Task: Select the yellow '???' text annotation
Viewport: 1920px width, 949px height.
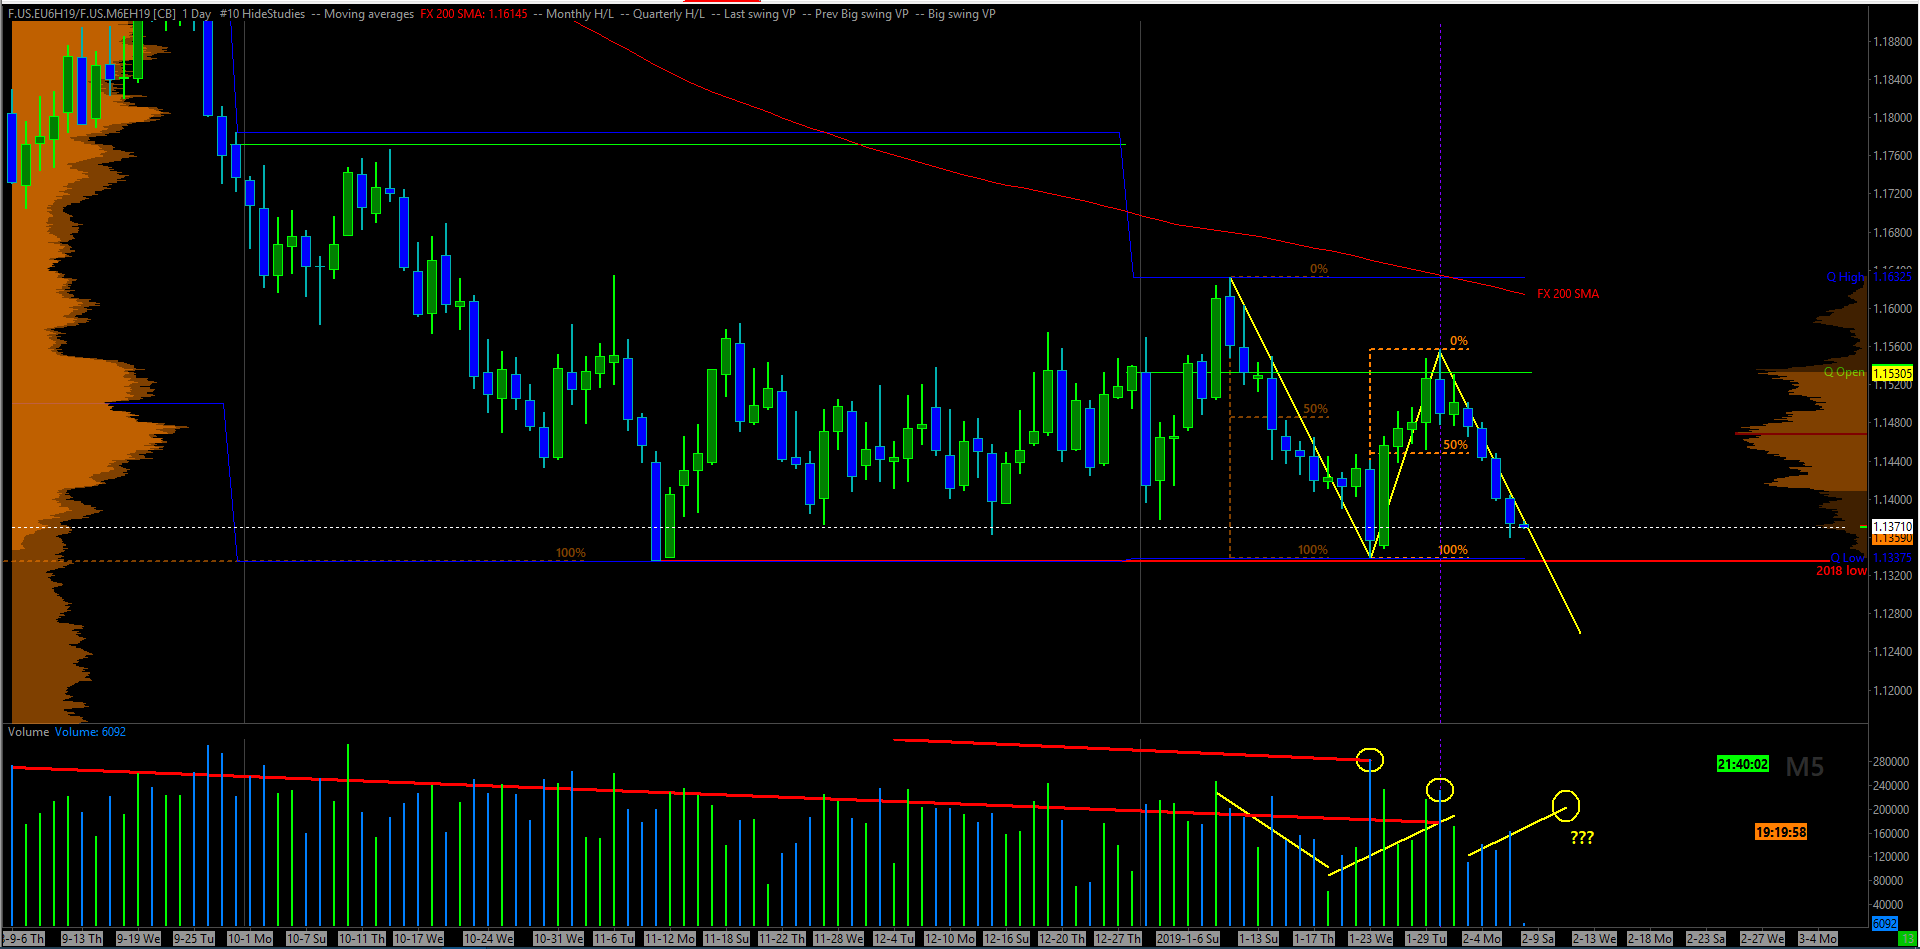Action: 1581,838
